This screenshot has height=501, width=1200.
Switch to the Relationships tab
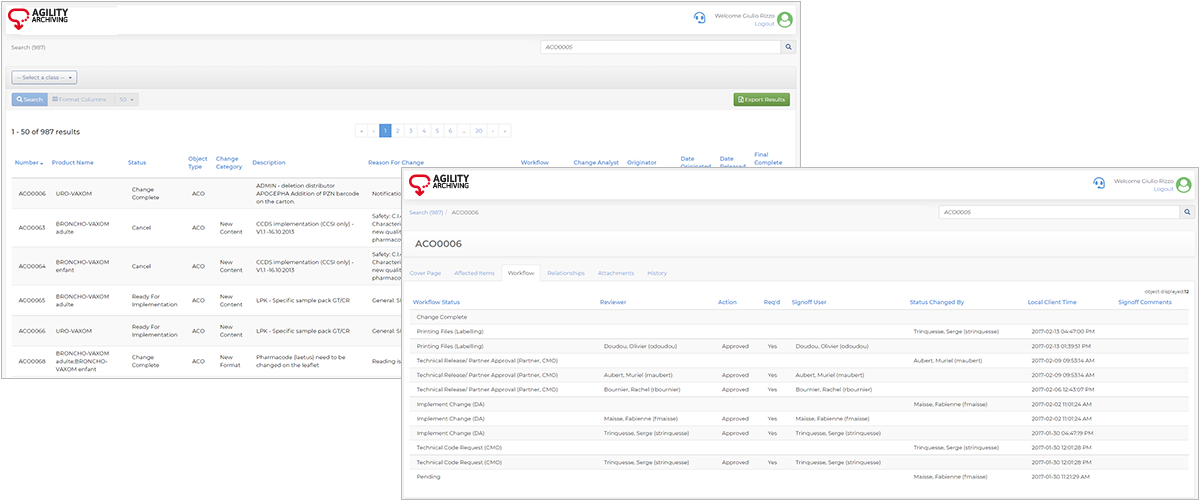566,273
